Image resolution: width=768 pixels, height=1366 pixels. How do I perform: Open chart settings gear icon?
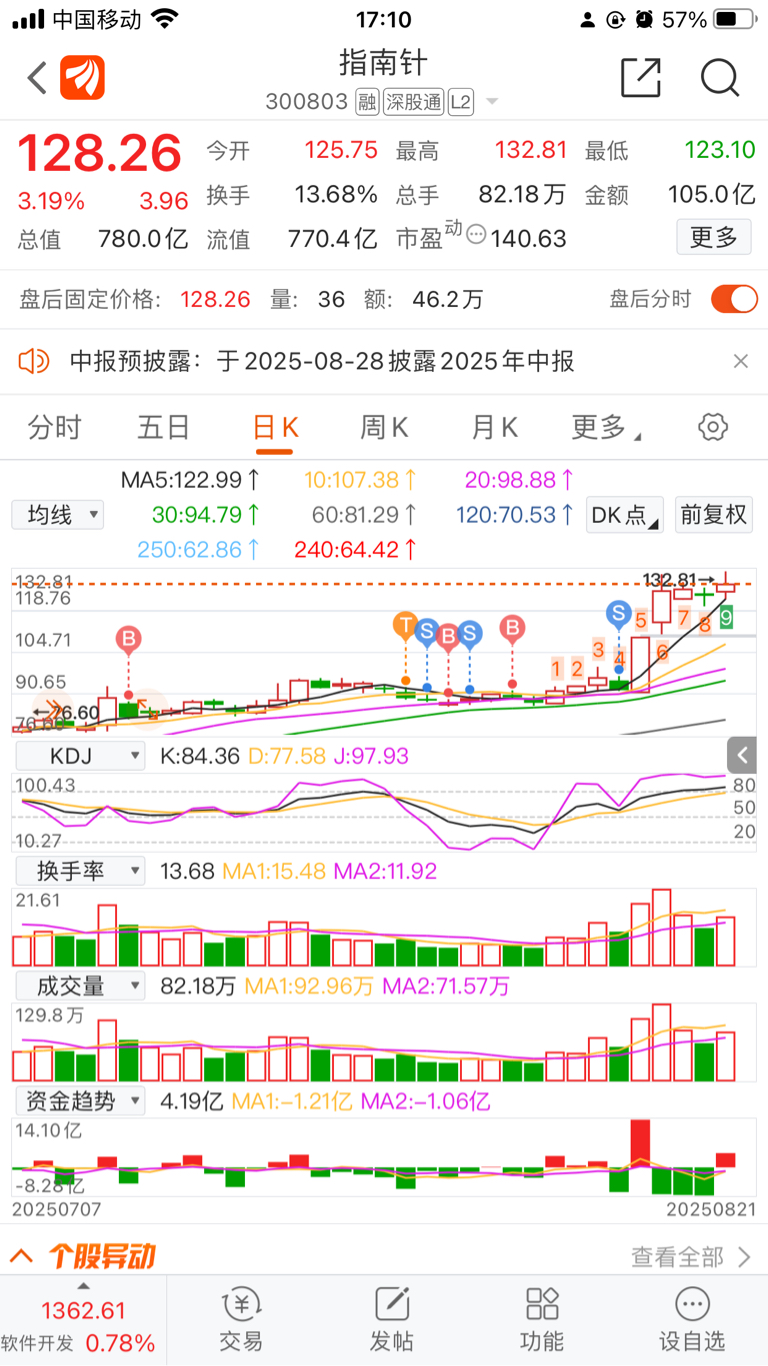712,428
